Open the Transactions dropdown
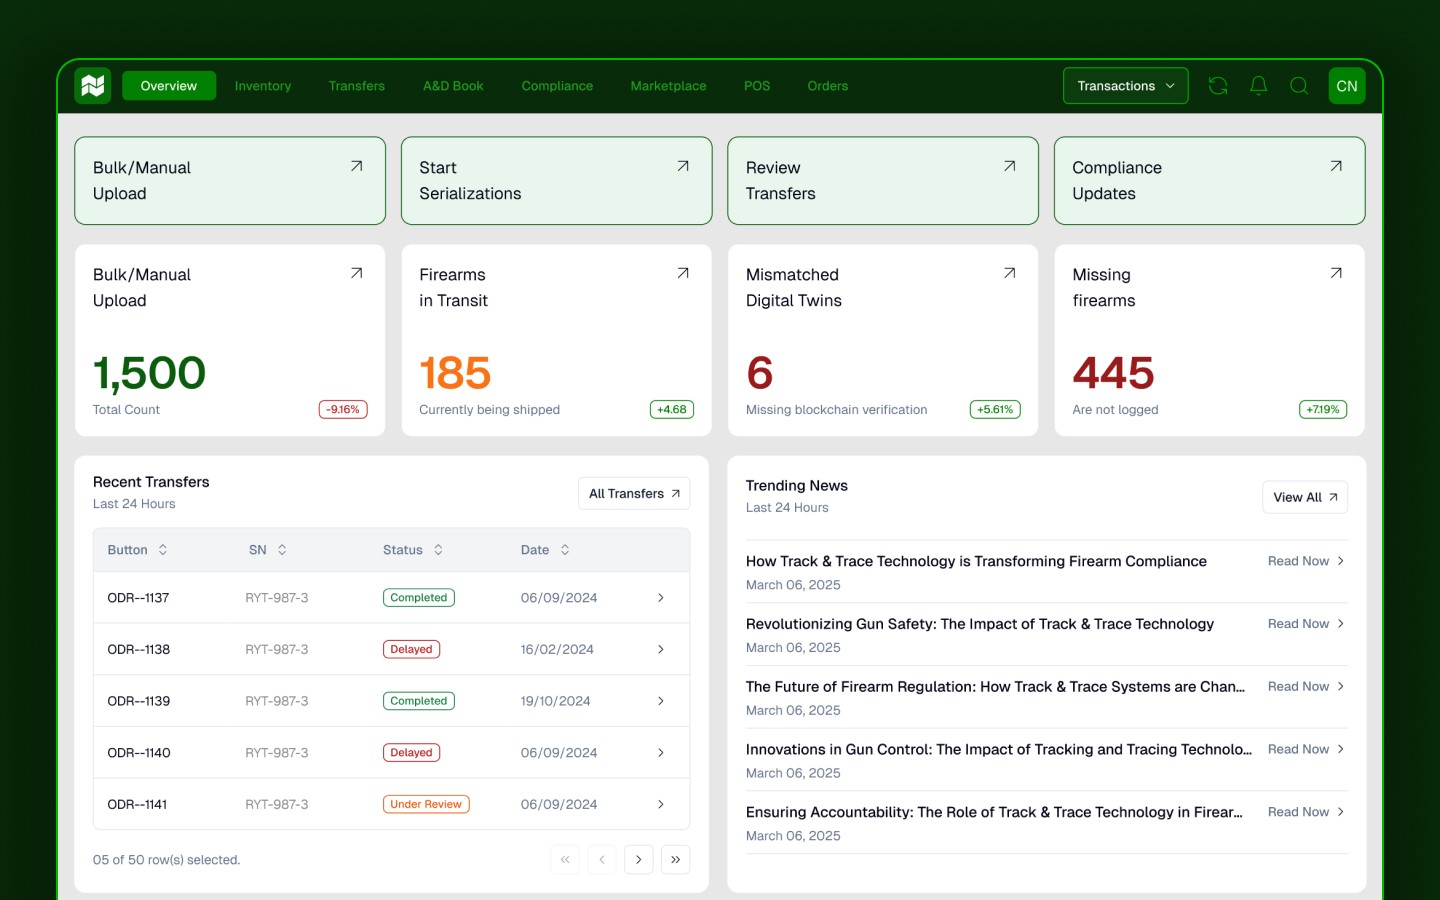This screenshot has width=1440, height=900. (1126, 86)
